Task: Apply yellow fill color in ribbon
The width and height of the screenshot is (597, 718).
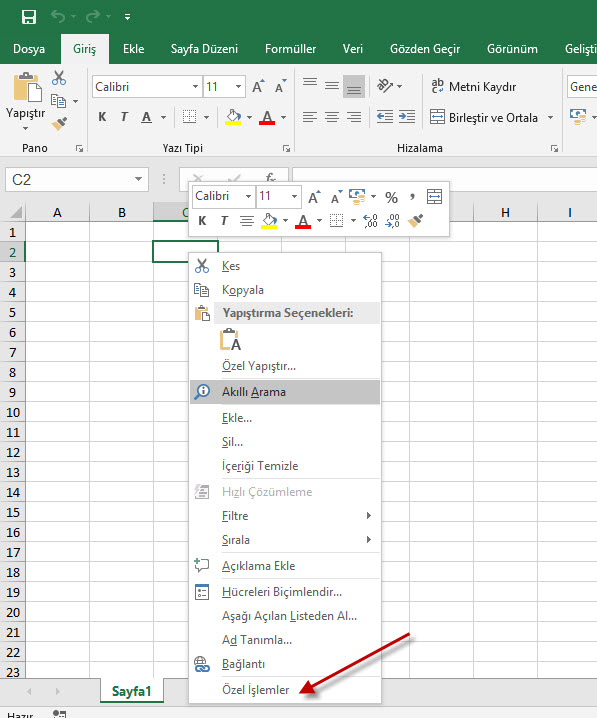Action: click(x=233, y=117)
